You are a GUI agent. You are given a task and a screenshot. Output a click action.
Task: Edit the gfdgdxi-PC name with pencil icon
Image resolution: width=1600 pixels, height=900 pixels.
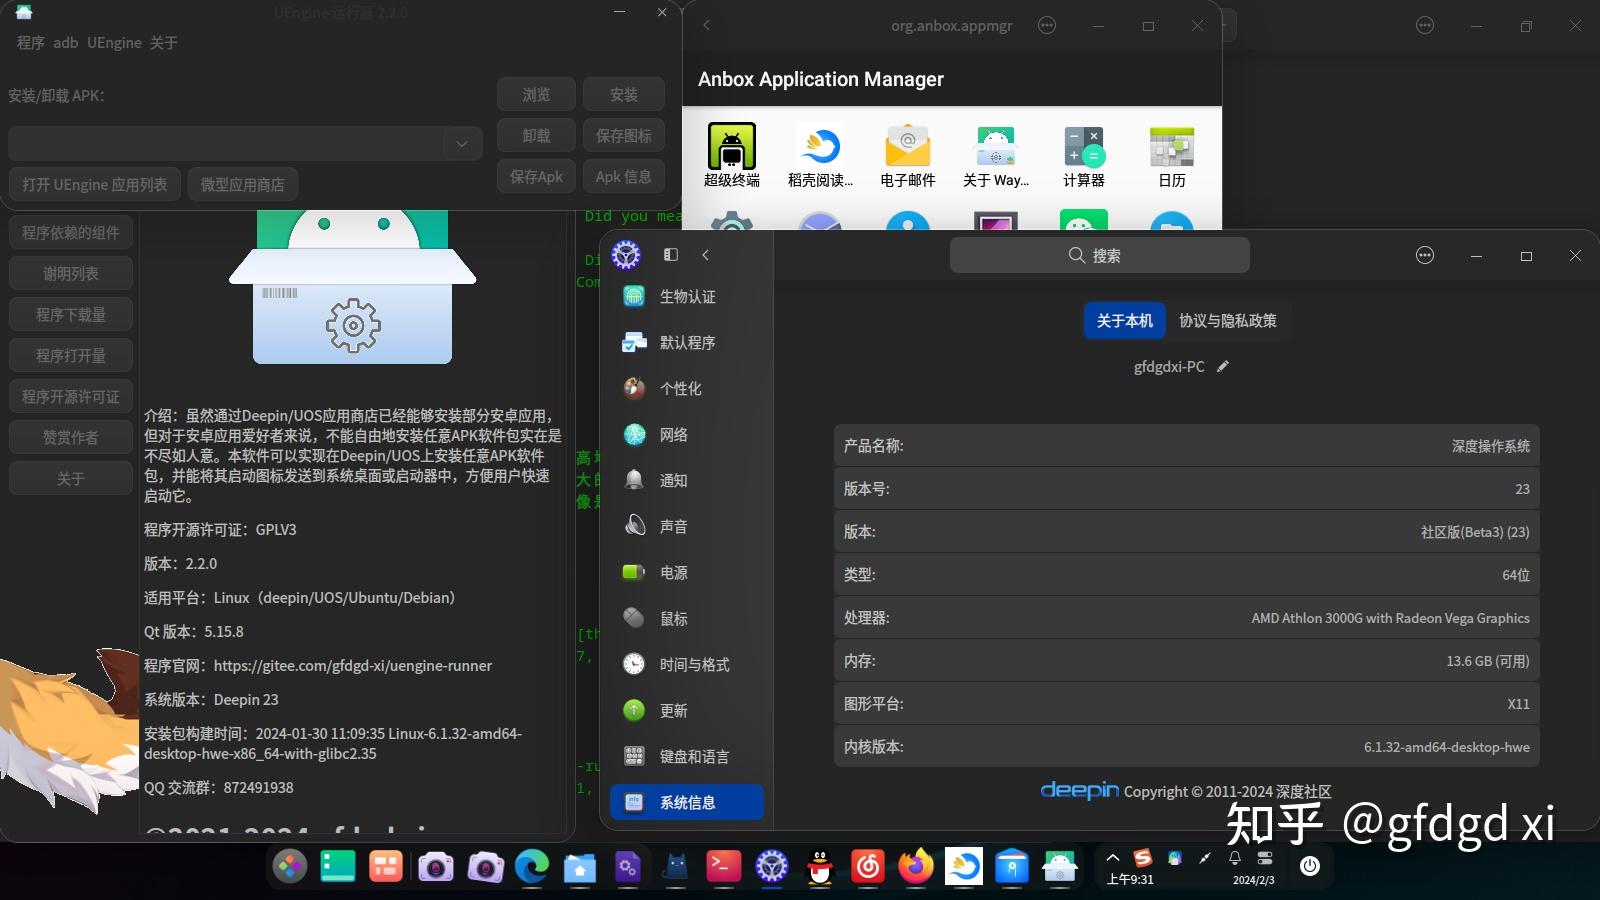click(x=1222, y=366)
